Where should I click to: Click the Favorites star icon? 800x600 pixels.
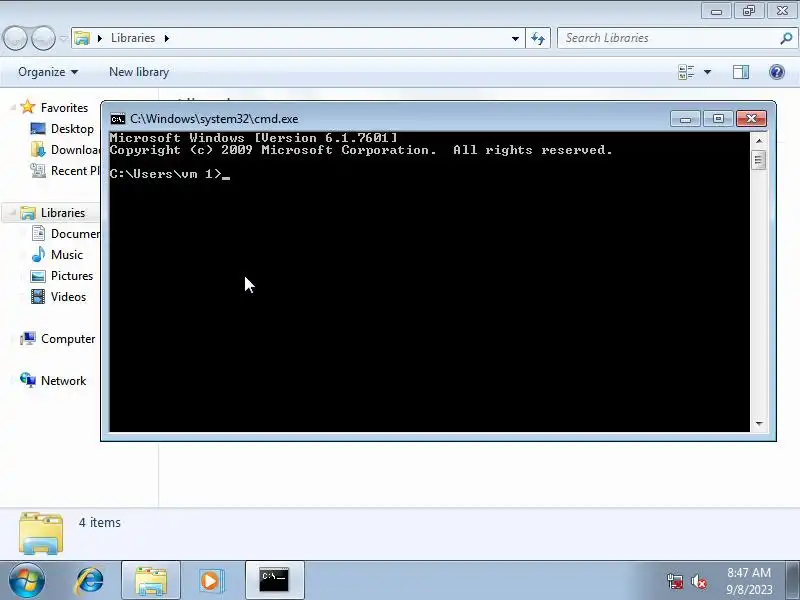click(28, 107)
